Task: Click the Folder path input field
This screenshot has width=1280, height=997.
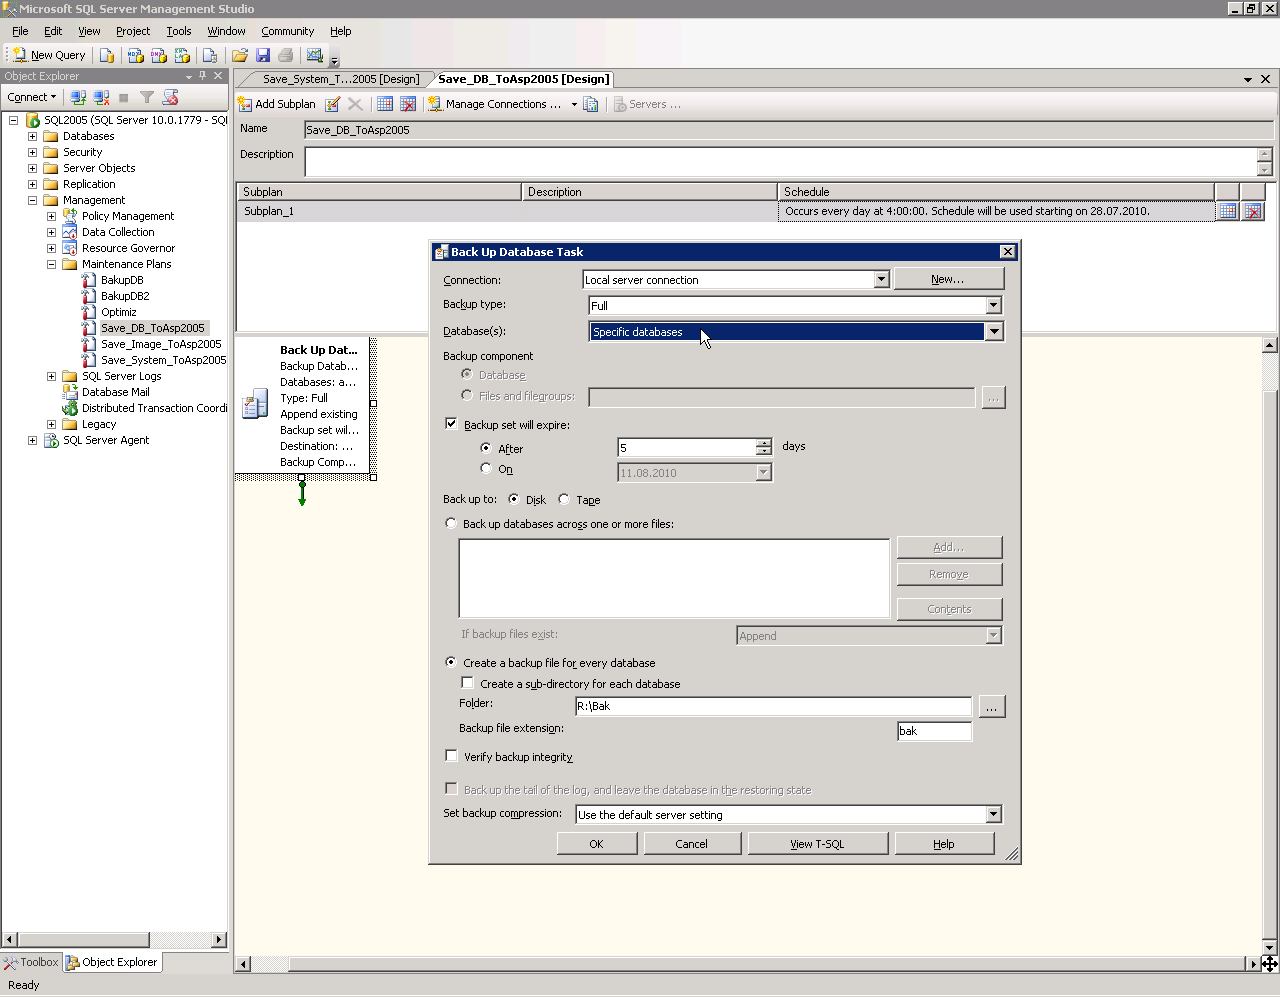Action: click(773, 706)
